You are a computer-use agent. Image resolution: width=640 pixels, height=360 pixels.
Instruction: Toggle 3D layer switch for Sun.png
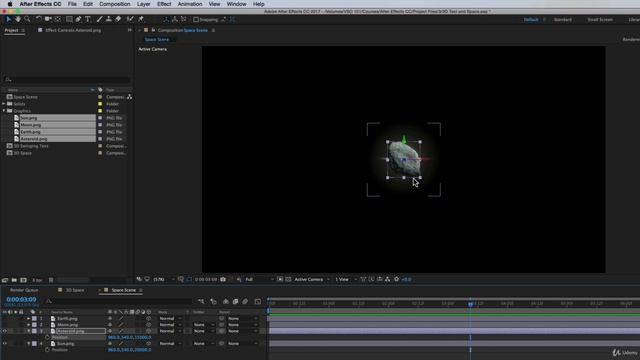149,344
